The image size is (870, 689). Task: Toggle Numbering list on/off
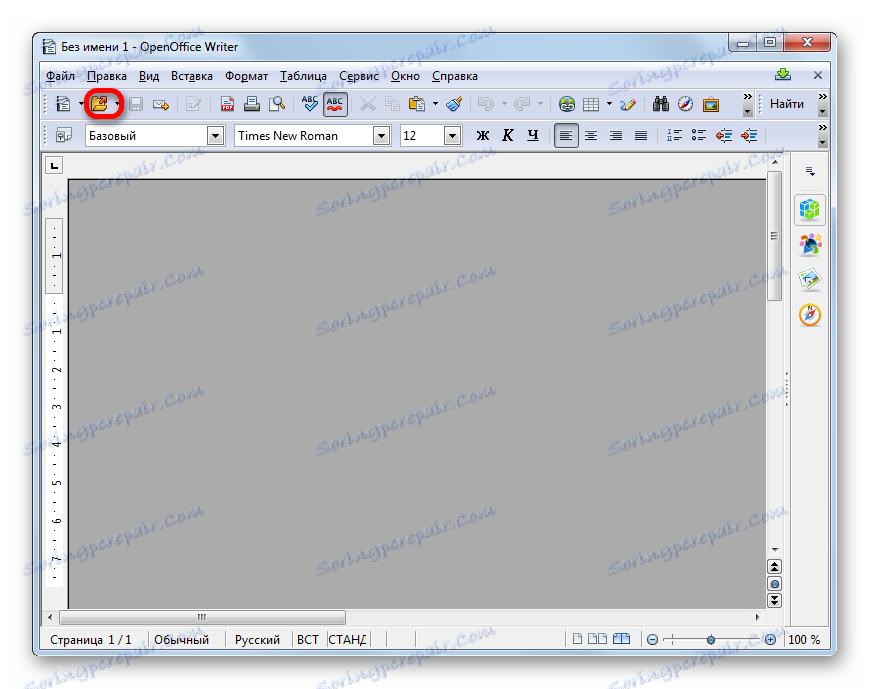pyautogui.click(x=674, y=135)
